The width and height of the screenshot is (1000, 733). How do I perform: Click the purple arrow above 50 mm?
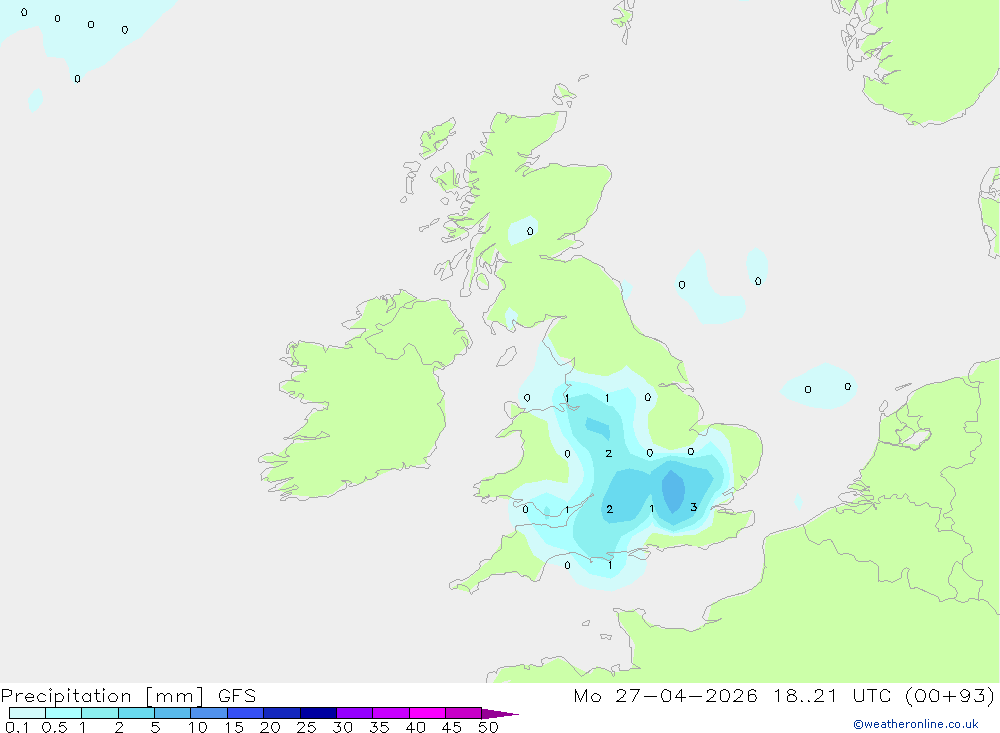(x=499, y=714)
